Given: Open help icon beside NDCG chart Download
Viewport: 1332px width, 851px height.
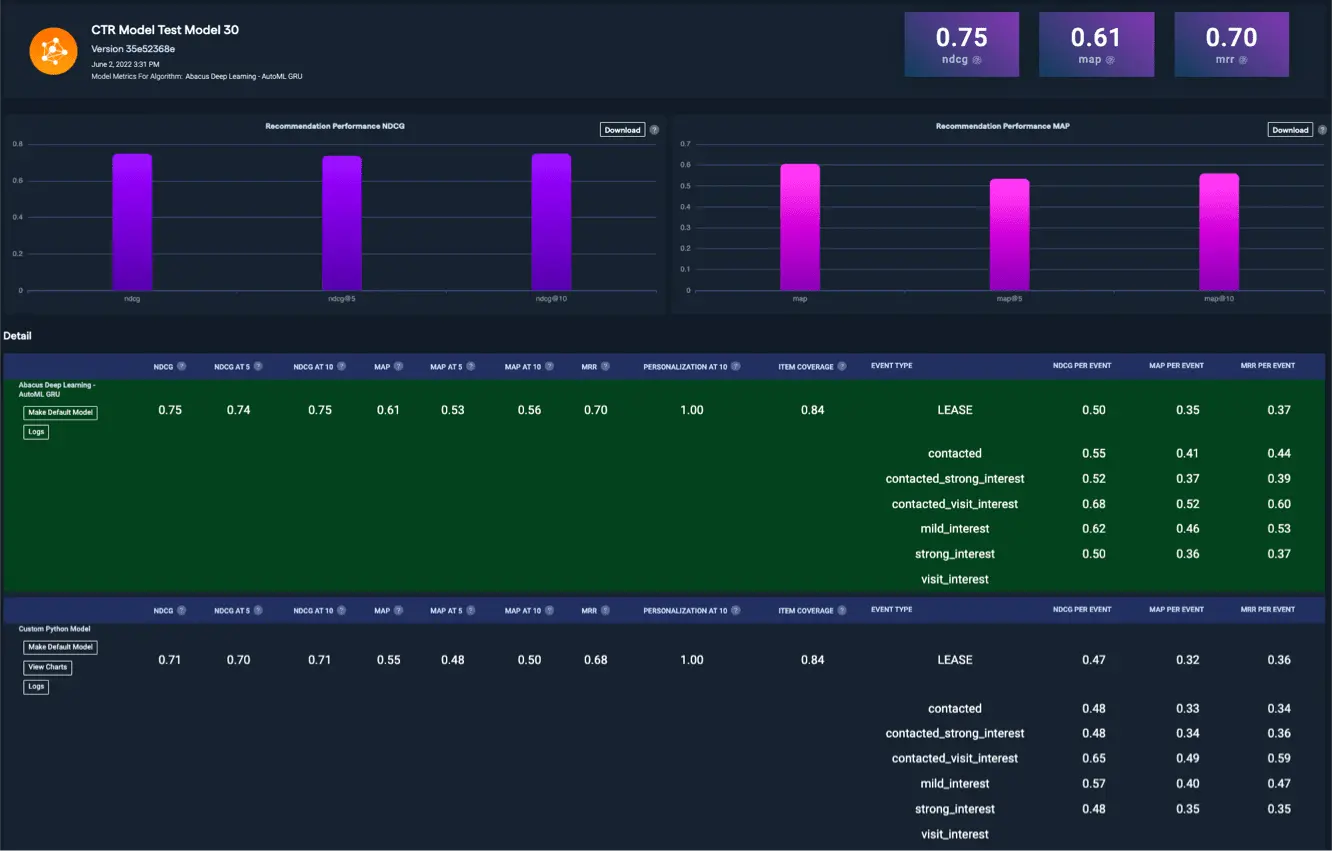Looking at the screenshot, I should click(654, 130).
